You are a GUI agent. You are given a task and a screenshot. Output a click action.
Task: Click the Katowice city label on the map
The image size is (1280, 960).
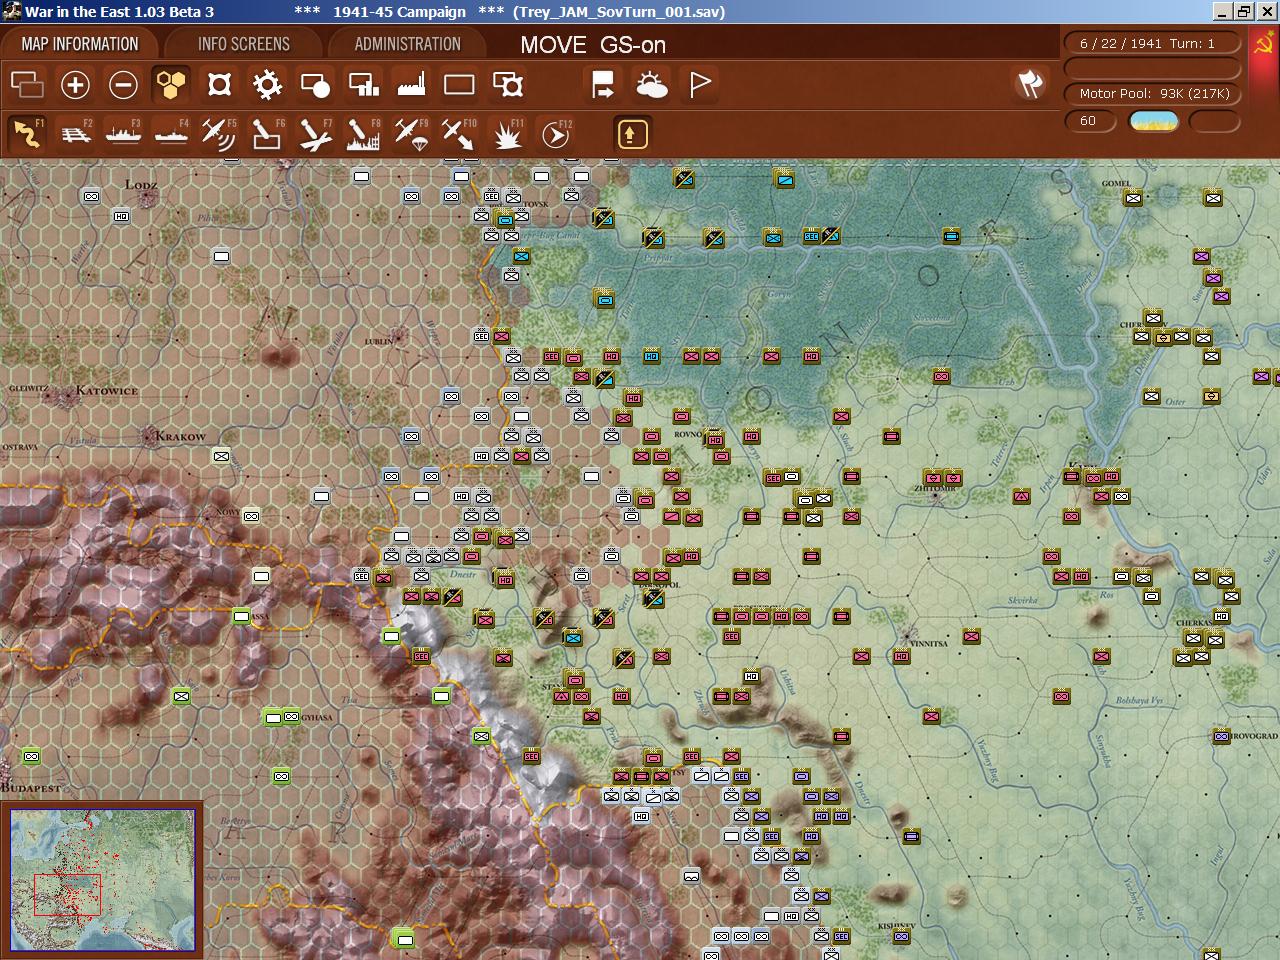(106, 391)
